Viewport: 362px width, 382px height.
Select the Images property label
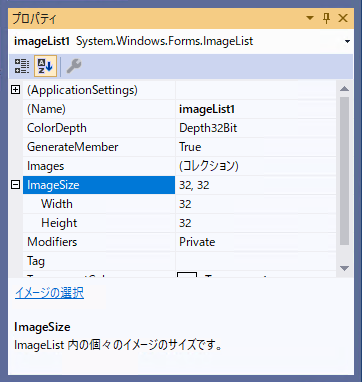(x=45, y=166)
